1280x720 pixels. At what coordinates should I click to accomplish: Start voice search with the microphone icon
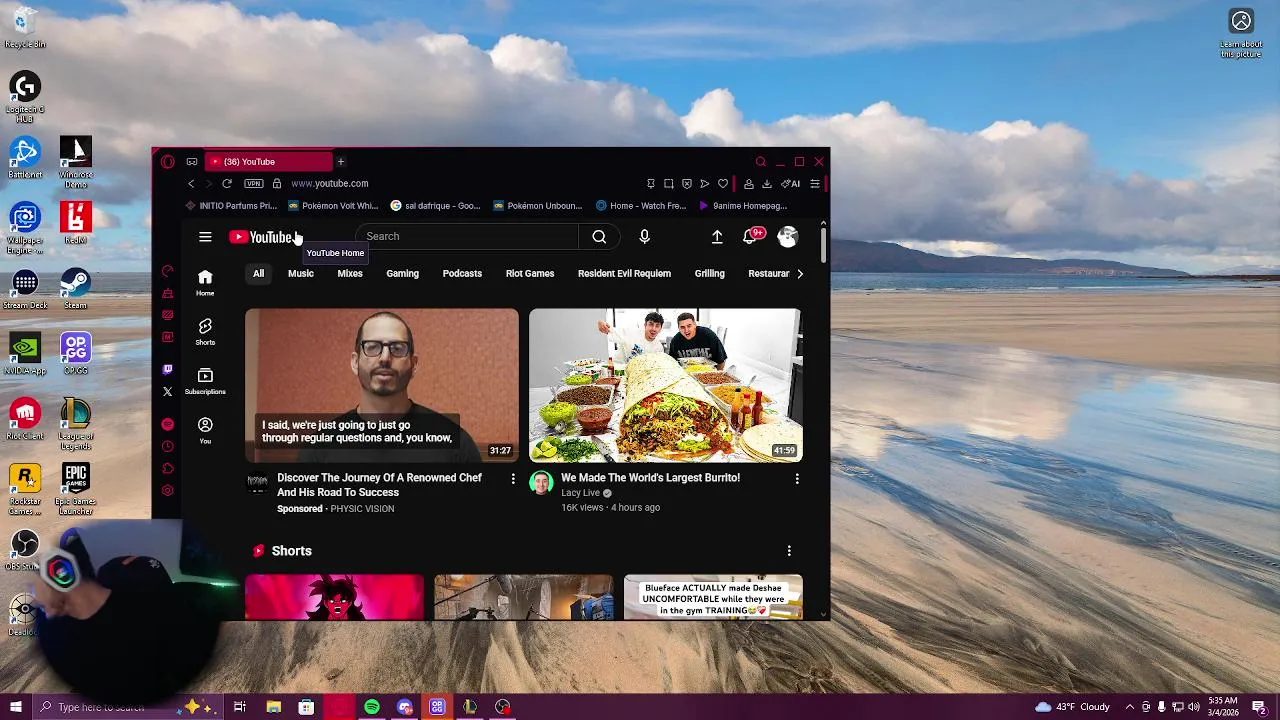[x=644, y=237]
